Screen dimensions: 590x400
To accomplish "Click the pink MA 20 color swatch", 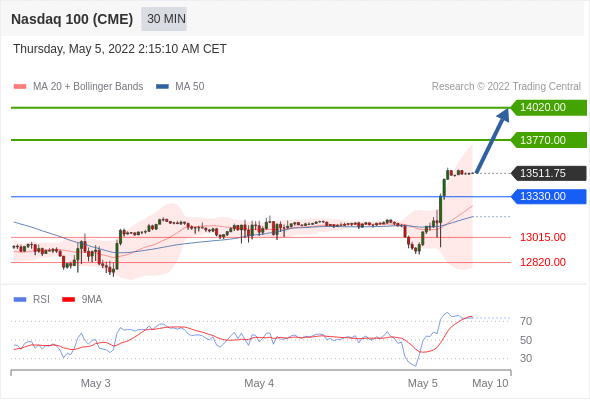I will coord(20,87).
